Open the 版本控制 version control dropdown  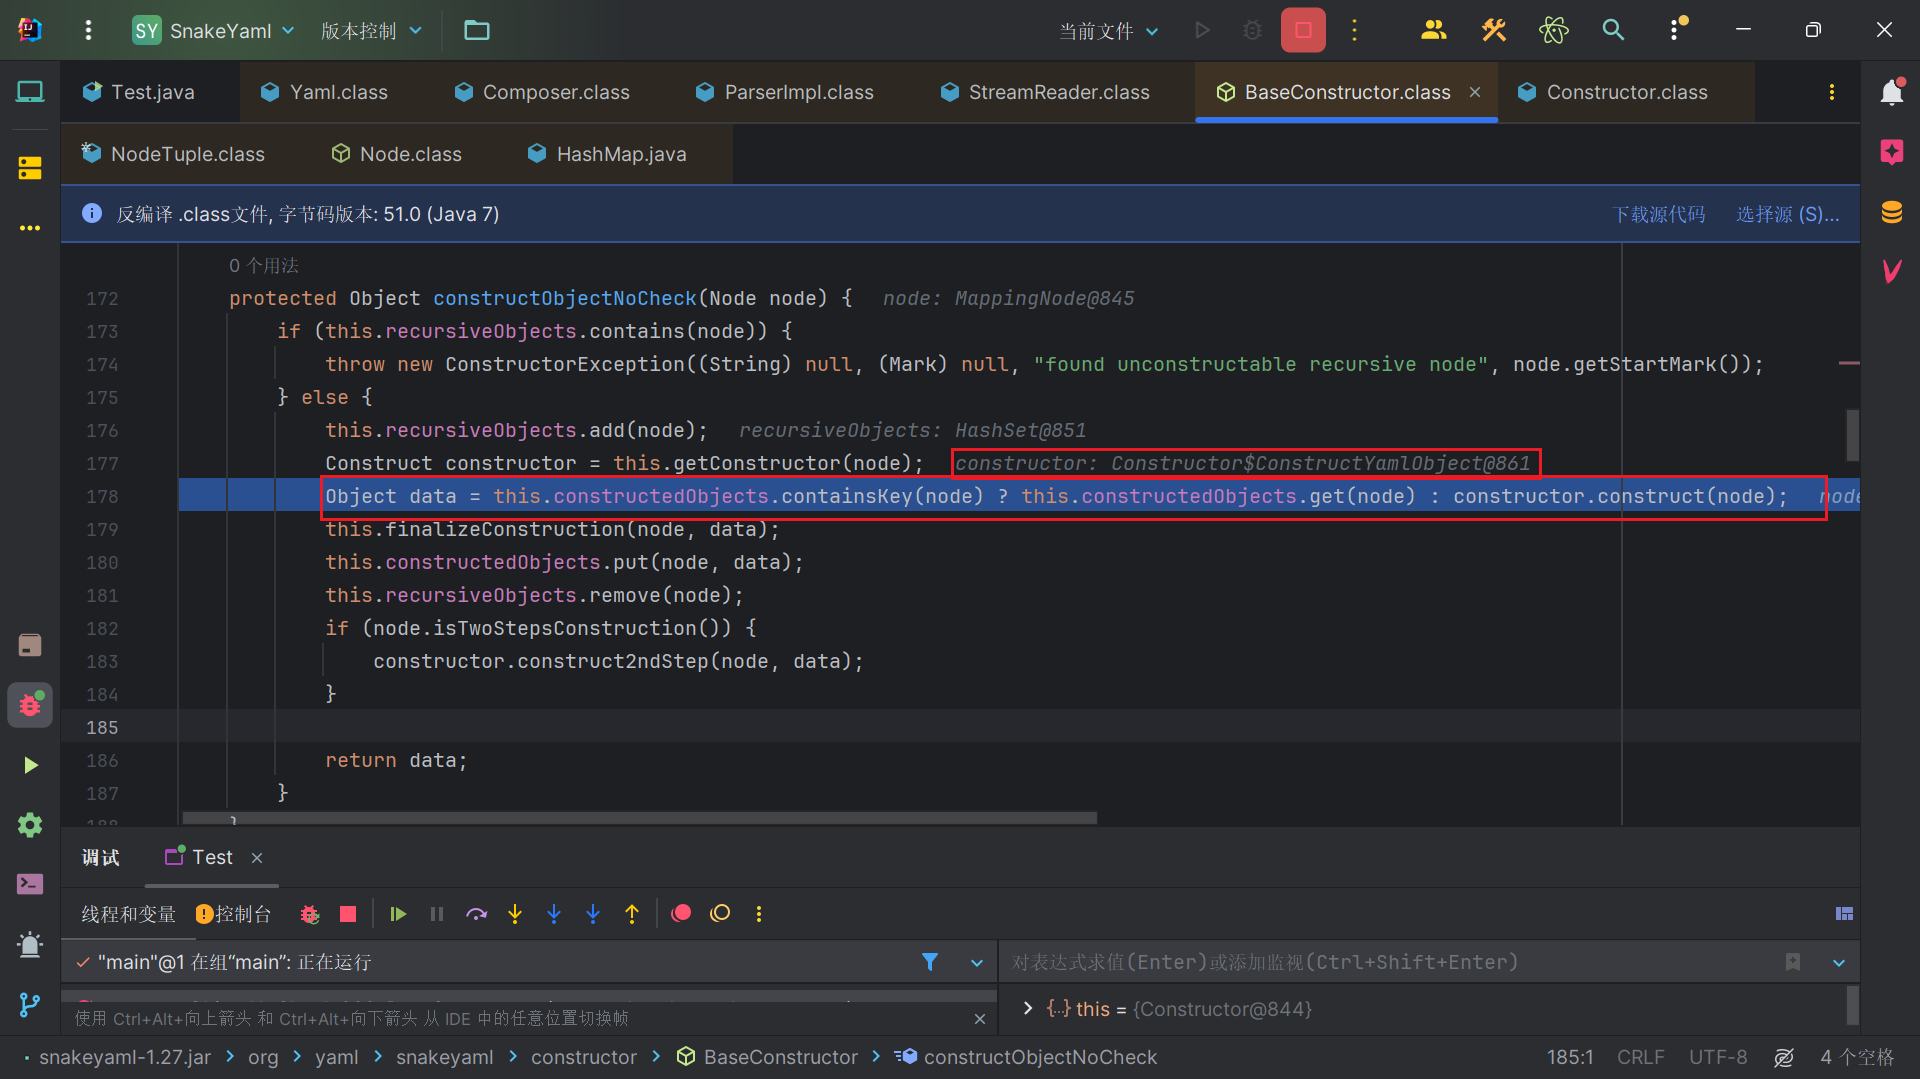[371, 30]
